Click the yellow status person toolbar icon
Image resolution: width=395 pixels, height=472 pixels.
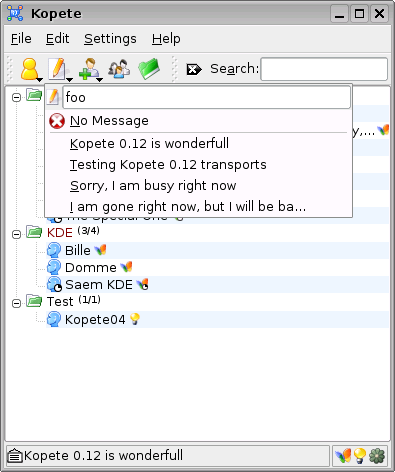29,69
